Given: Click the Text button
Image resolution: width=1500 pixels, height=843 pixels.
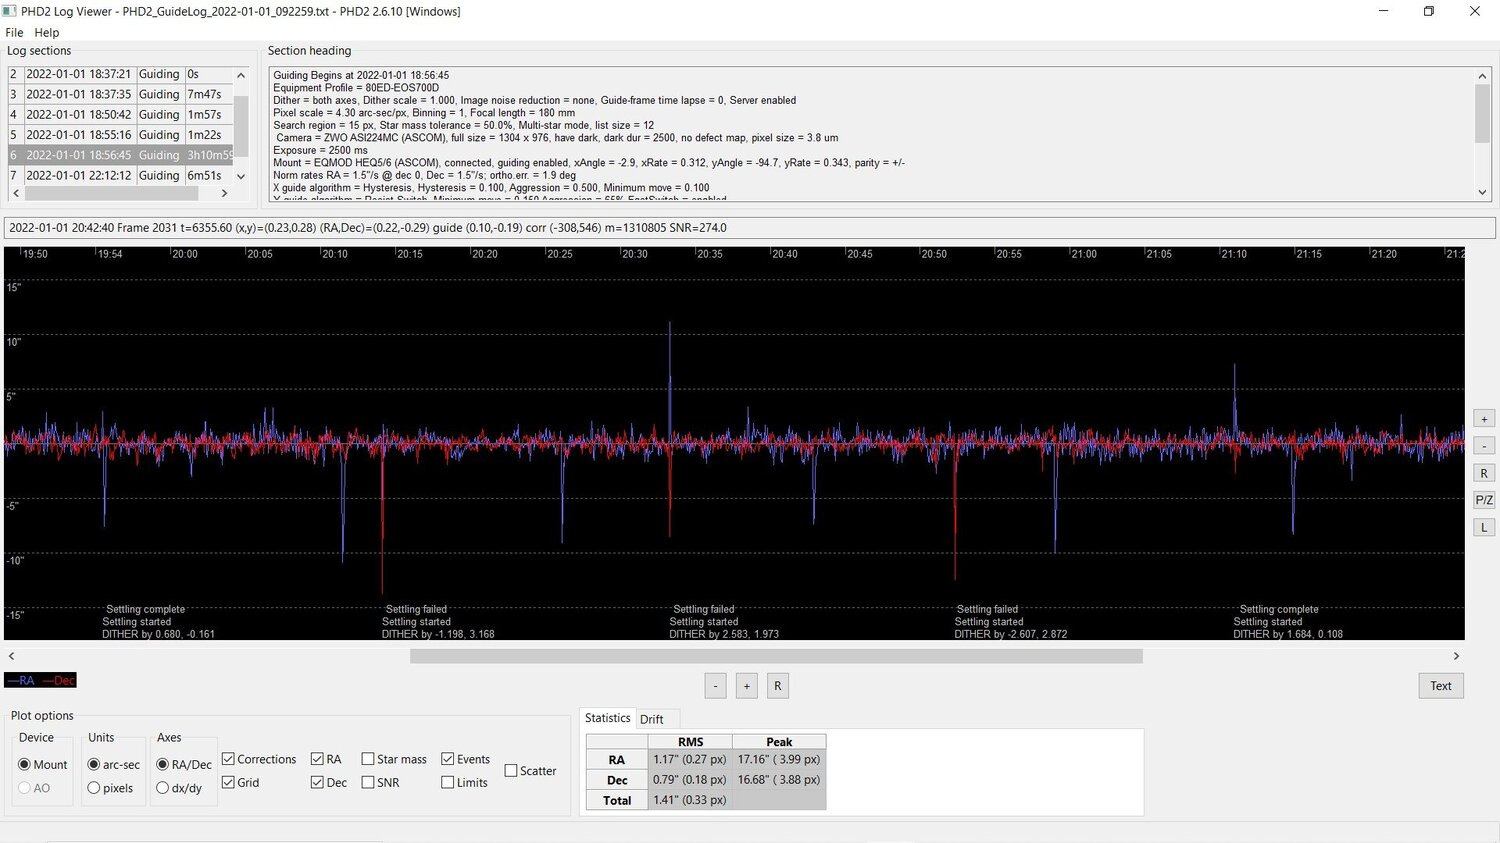Looking at the screenshot, I should pyautogui.click(x=1440, y=686).
